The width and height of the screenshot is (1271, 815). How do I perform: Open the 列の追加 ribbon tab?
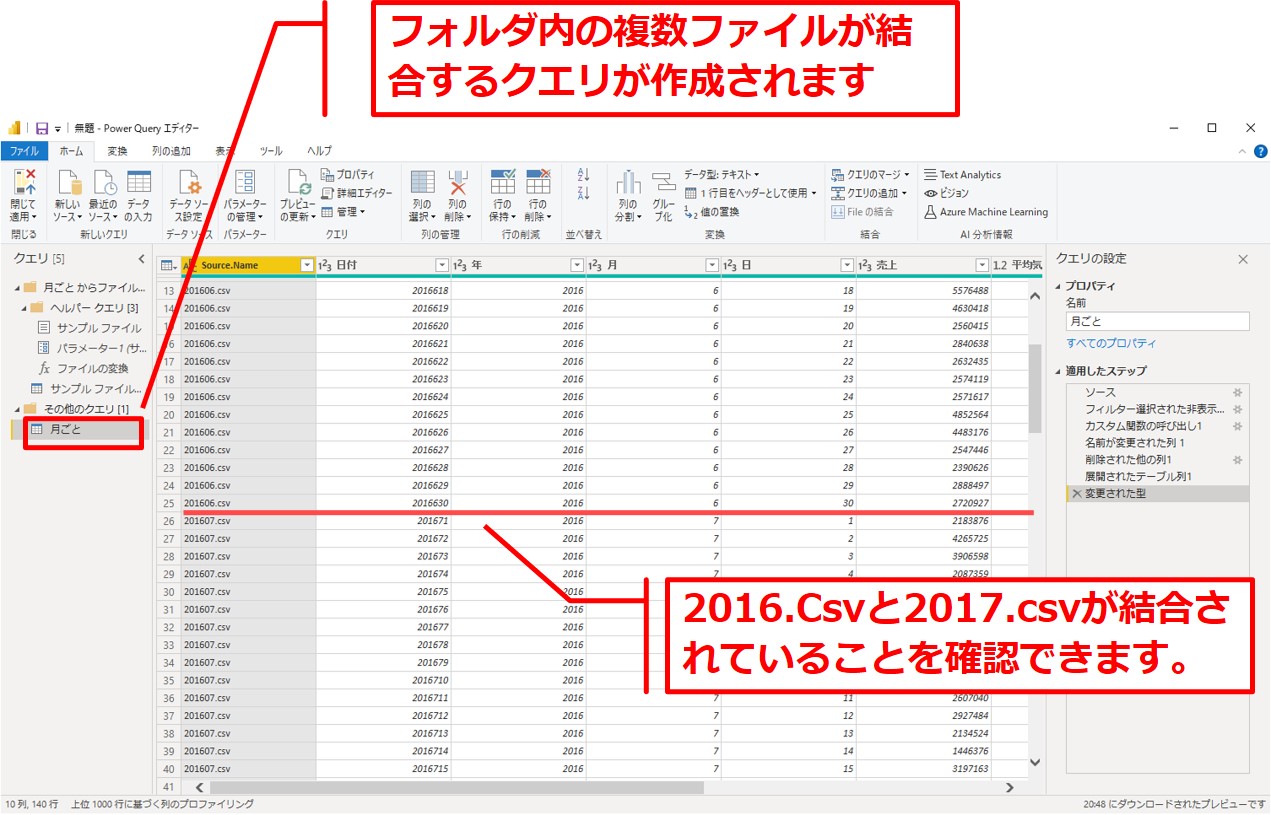171,151
